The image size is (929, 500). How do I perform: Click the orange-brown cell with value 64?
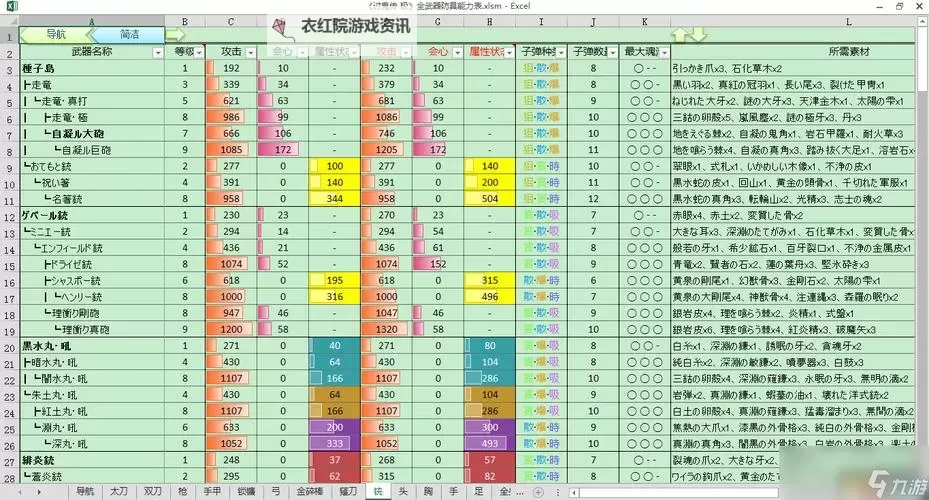click(x=334, y=395)
